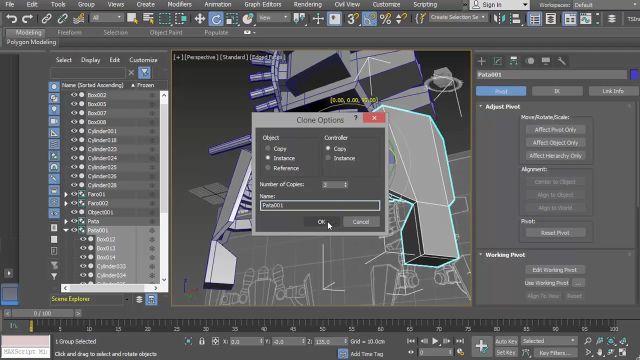The width and height of the screenshot is (640, 360).
Task: Click the Redo arrow in the main toolbar
Action: 27,19
